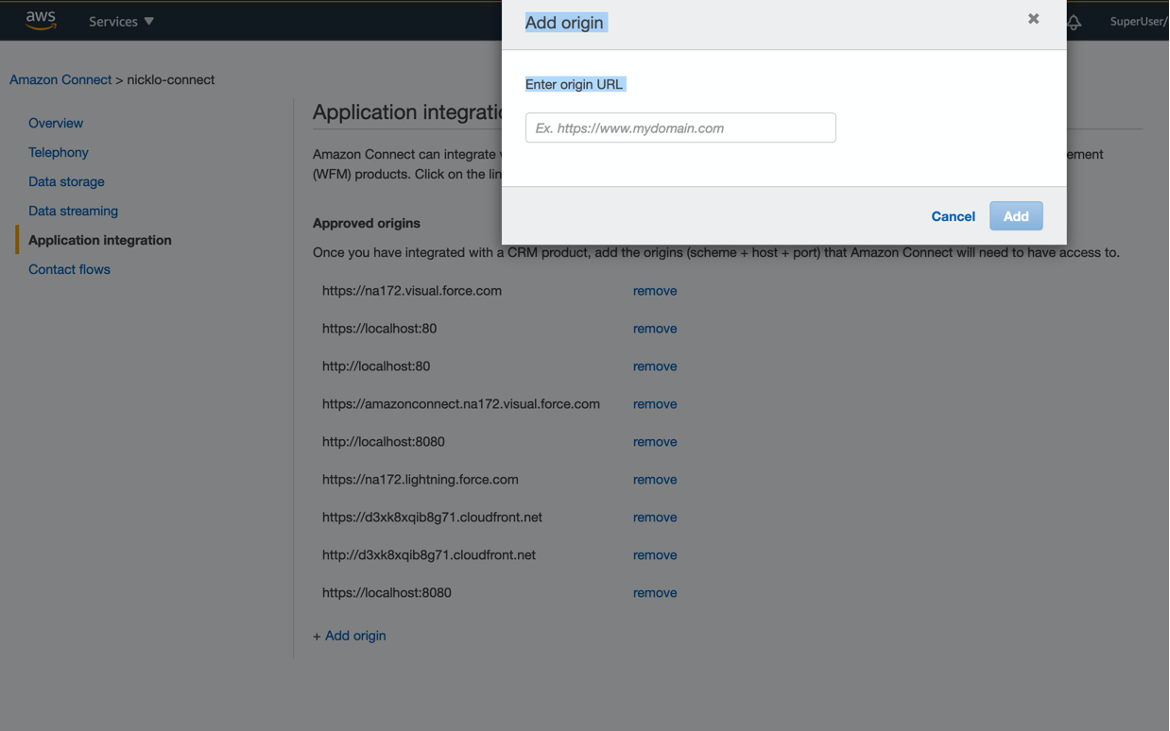This screenshot has width=1170, height=731.
Task: Close the Add origin dialog
Action: 1033,19
